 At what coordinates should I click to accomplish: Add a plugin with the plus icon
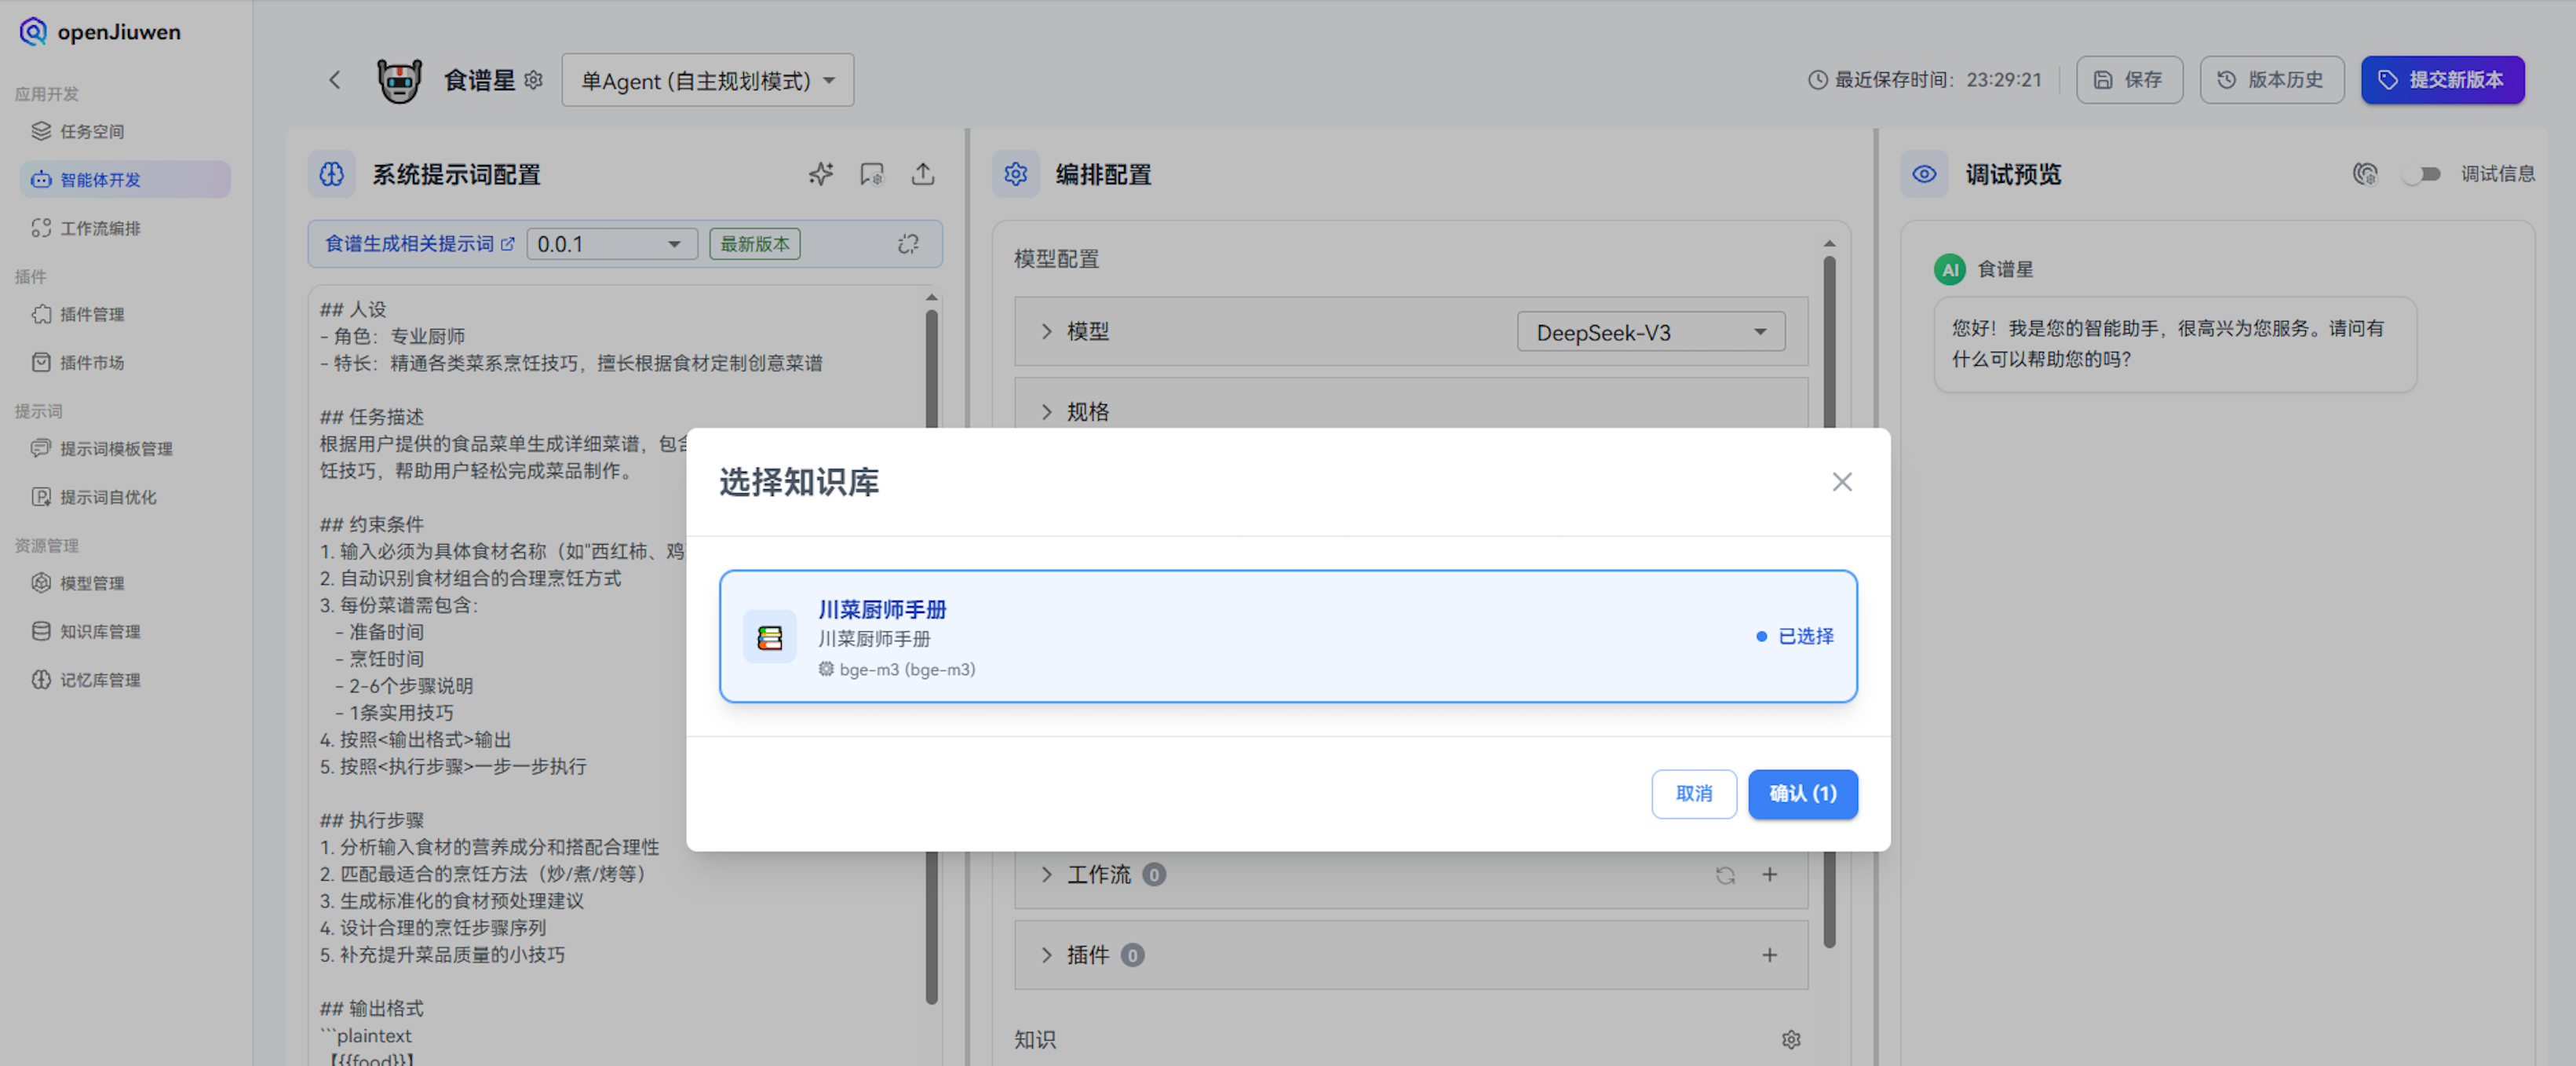click(x=1769, y=955)
